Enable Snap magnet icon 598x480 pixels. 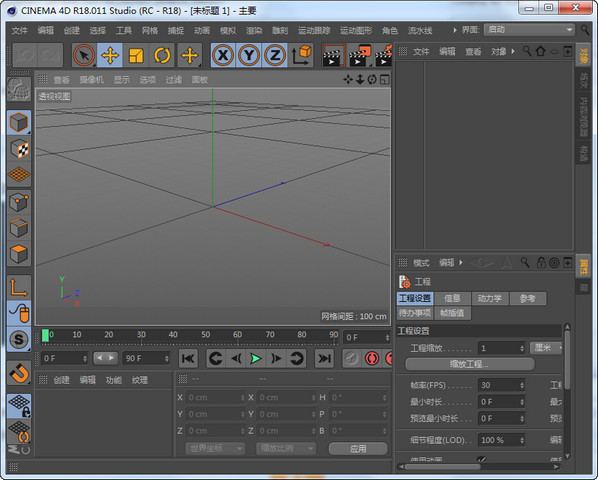pyautogui.click(x=19, y=372)
